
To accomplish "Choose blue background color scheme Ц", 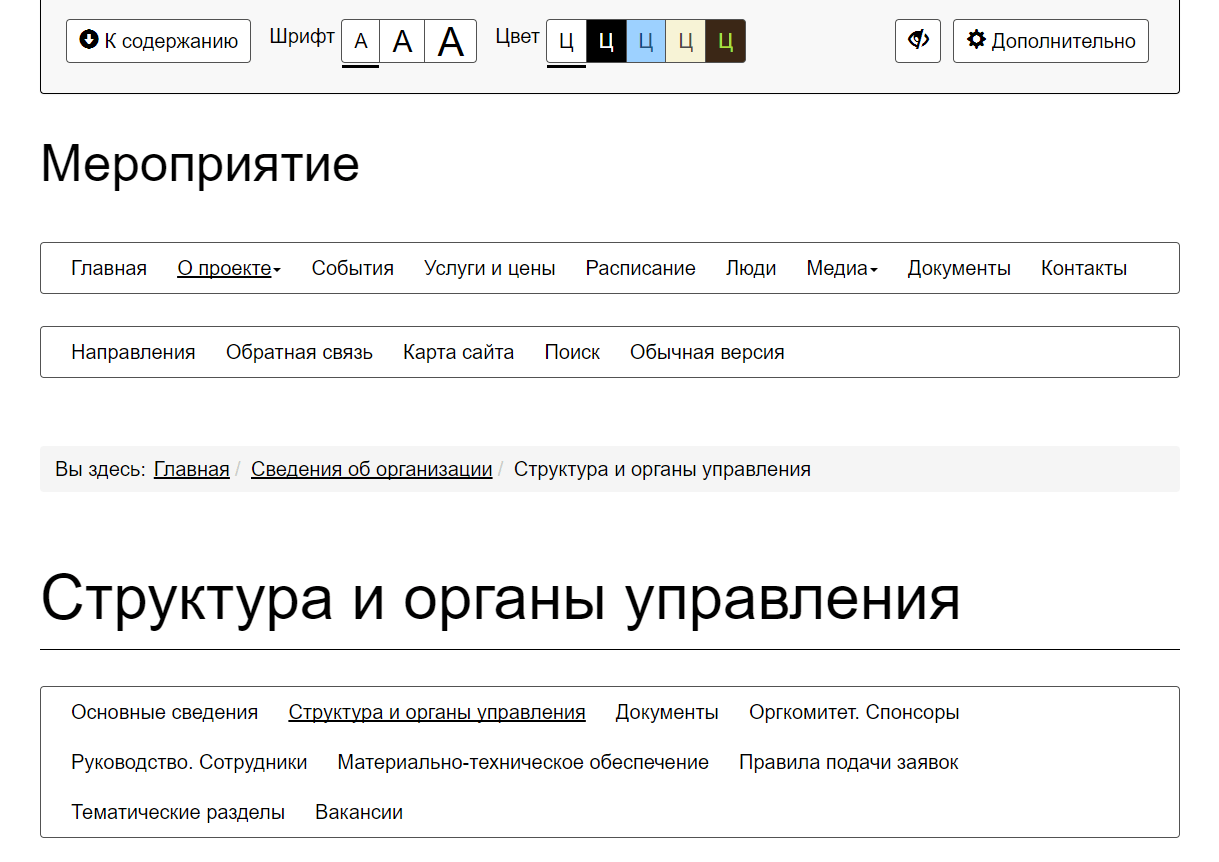I will (646, 42).
